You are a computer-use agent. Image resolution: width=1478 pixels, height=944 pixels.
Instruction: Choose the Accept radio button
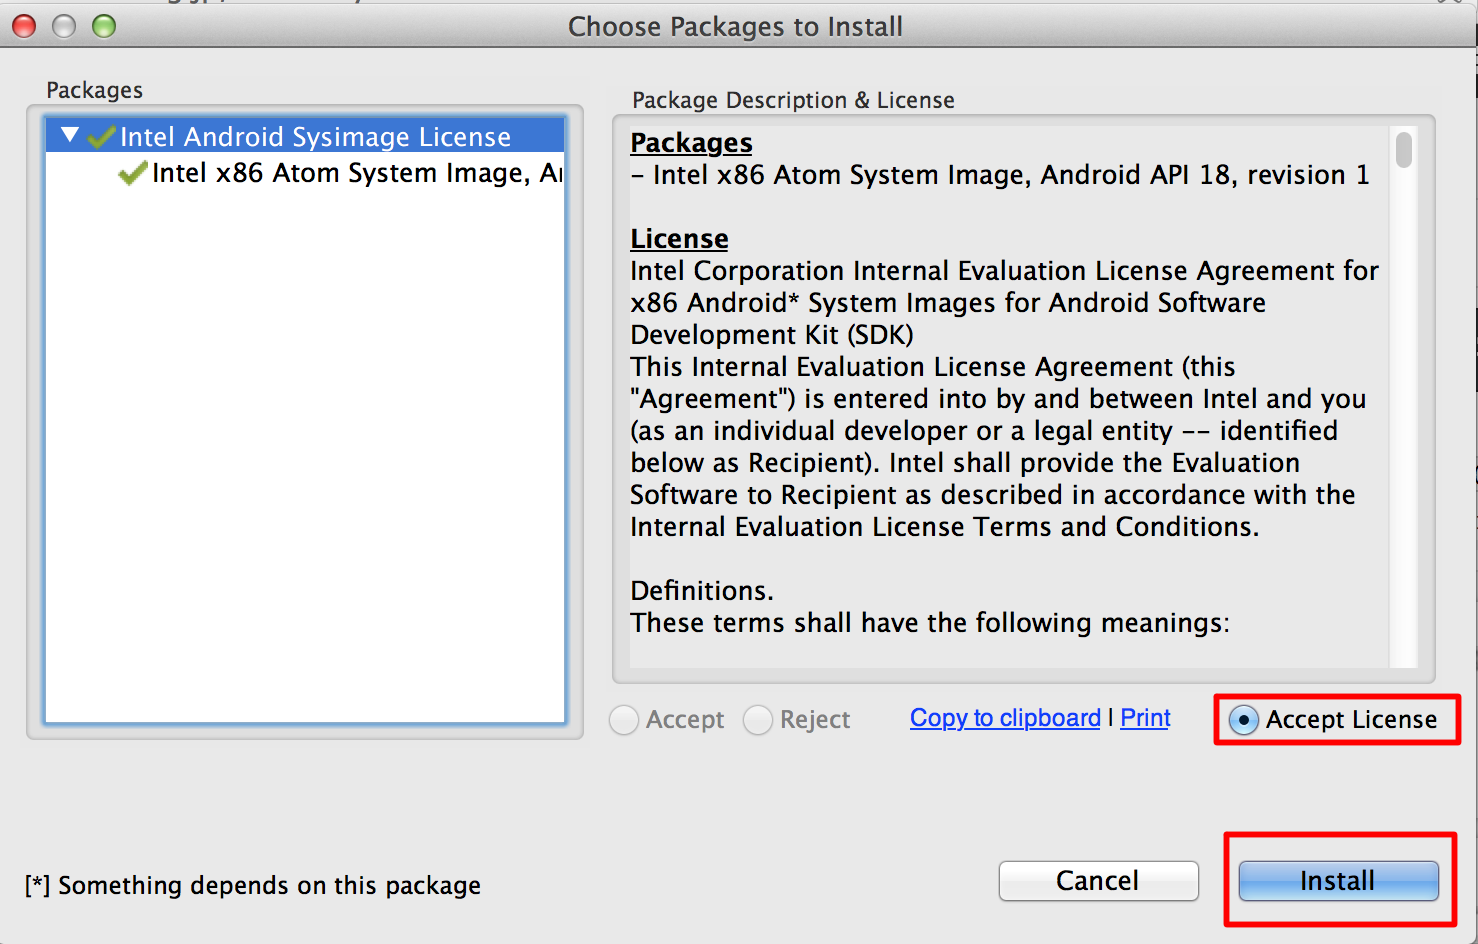tap(624, 720)
